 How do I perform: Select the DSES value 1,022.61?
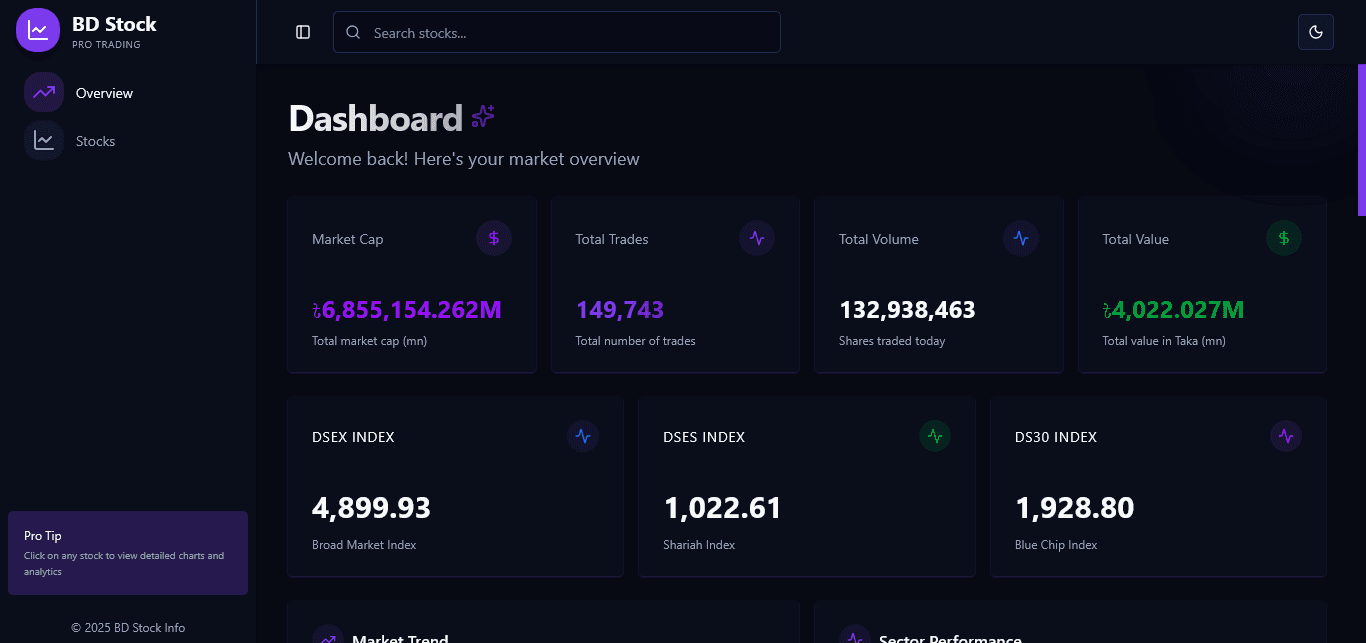tap(722, 508)
